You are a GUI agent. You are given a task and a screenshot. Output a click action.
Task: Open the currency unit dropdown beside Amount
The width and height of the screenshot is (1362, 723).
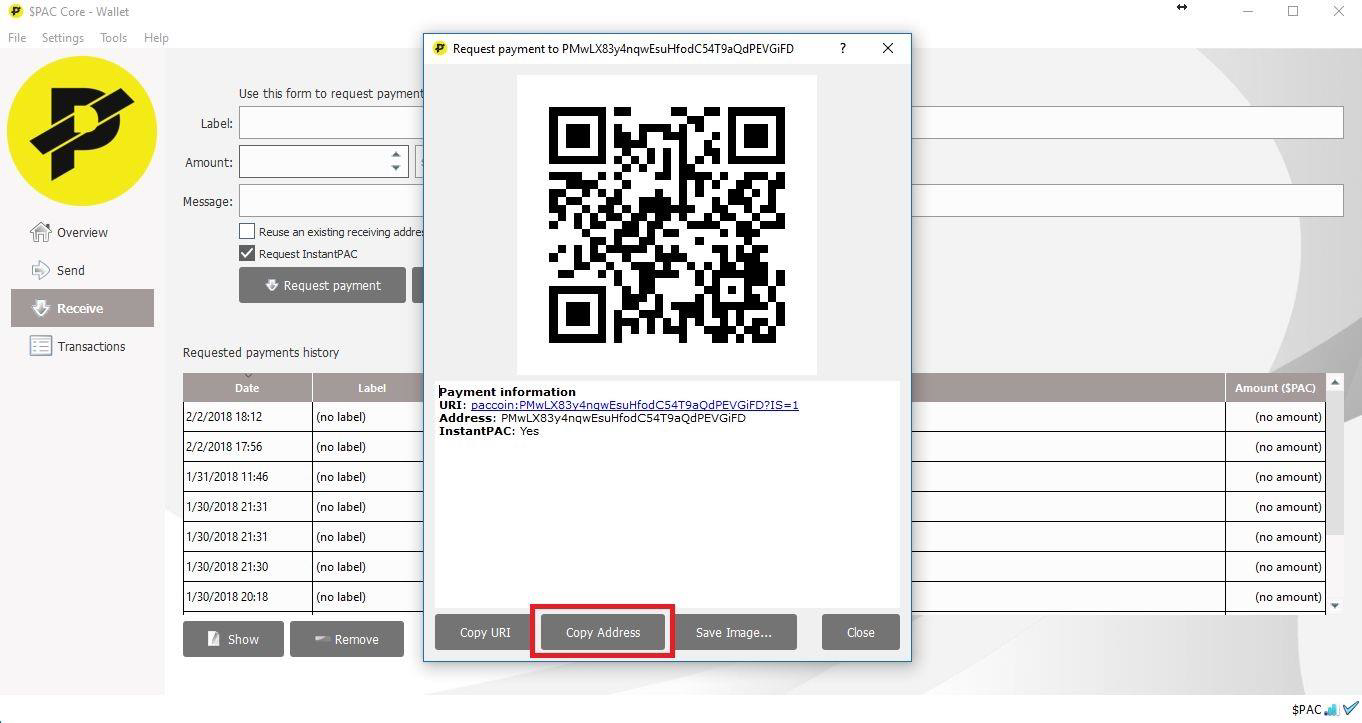tap(420, 161)
